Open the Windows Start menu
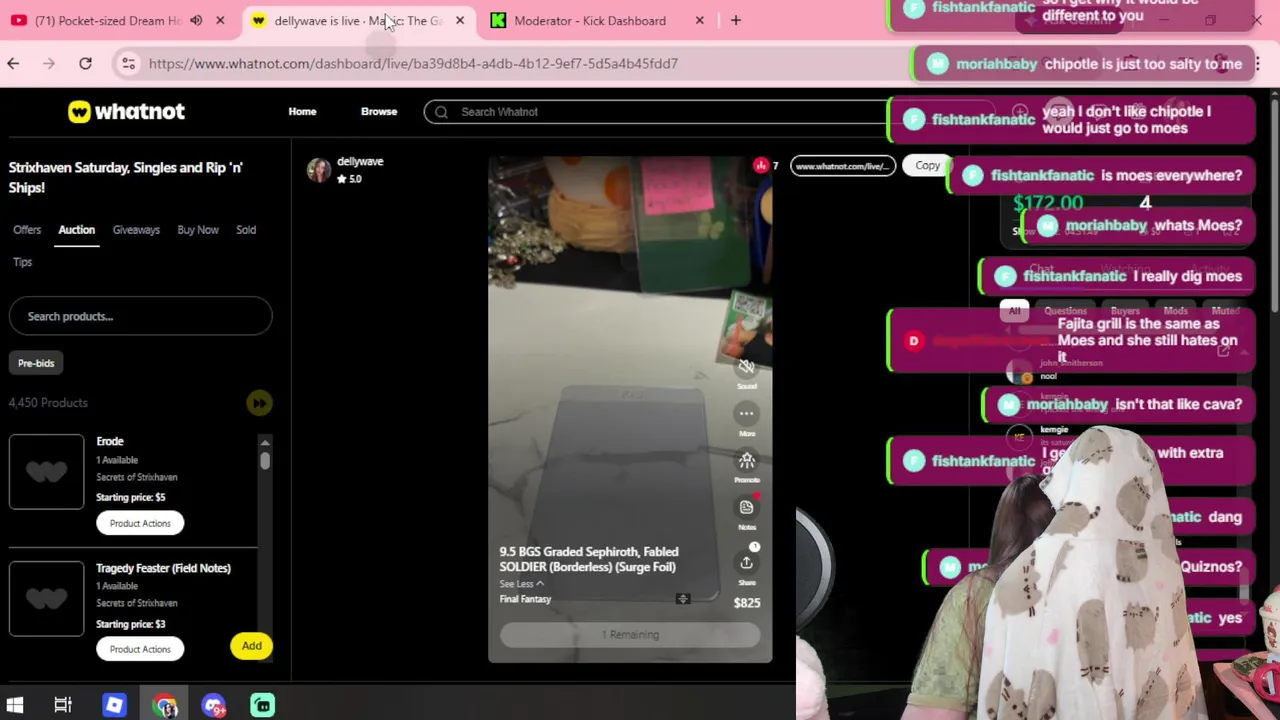Viewport: 1280px width, 720px height. click(15, 706)
